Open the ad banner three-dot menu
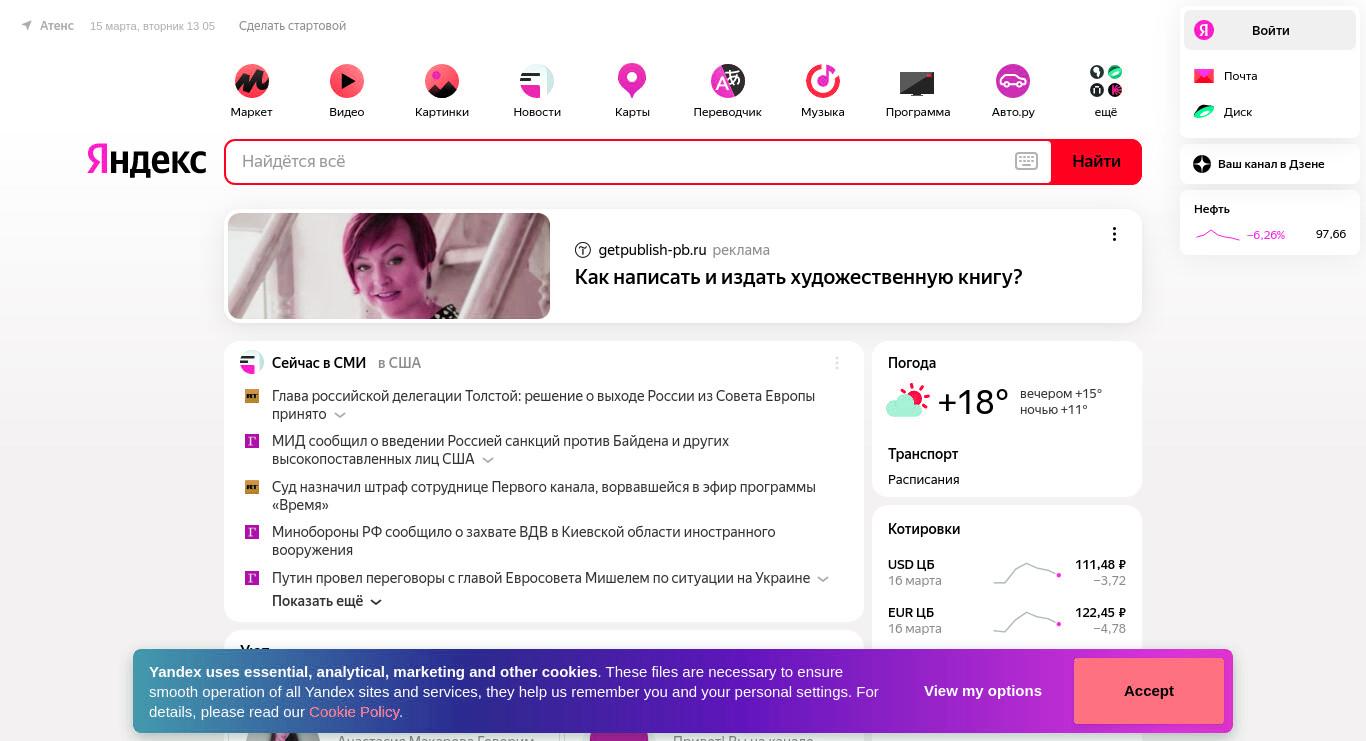This screenshot has height=741, width=1366. coord(1114,234)
